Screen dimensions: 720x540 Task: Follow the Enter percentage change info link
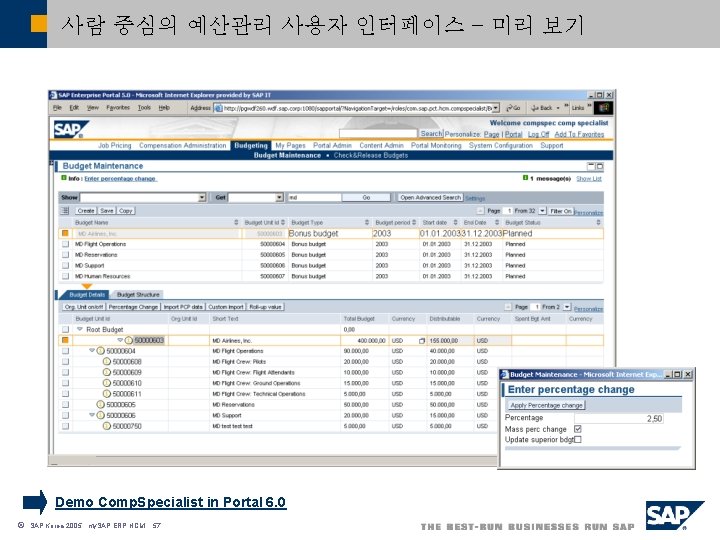tap(120, 179)
